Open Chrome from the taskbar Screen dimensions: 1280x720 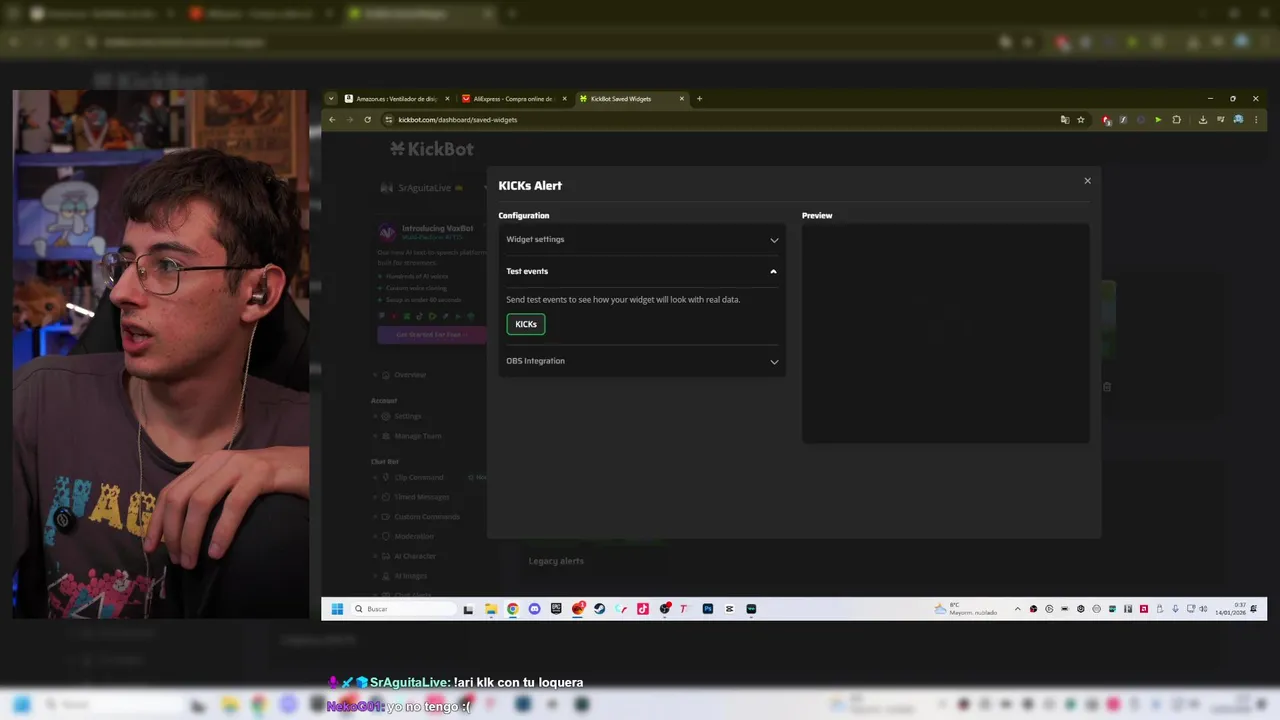tap(512, 609)
